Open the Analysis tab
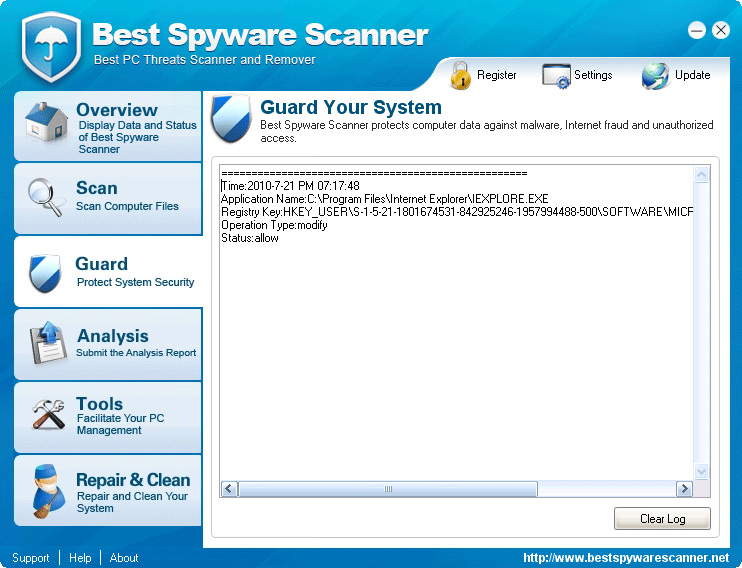Image resolution: width=742 pixels, height=568 pixels. (108, 344)
